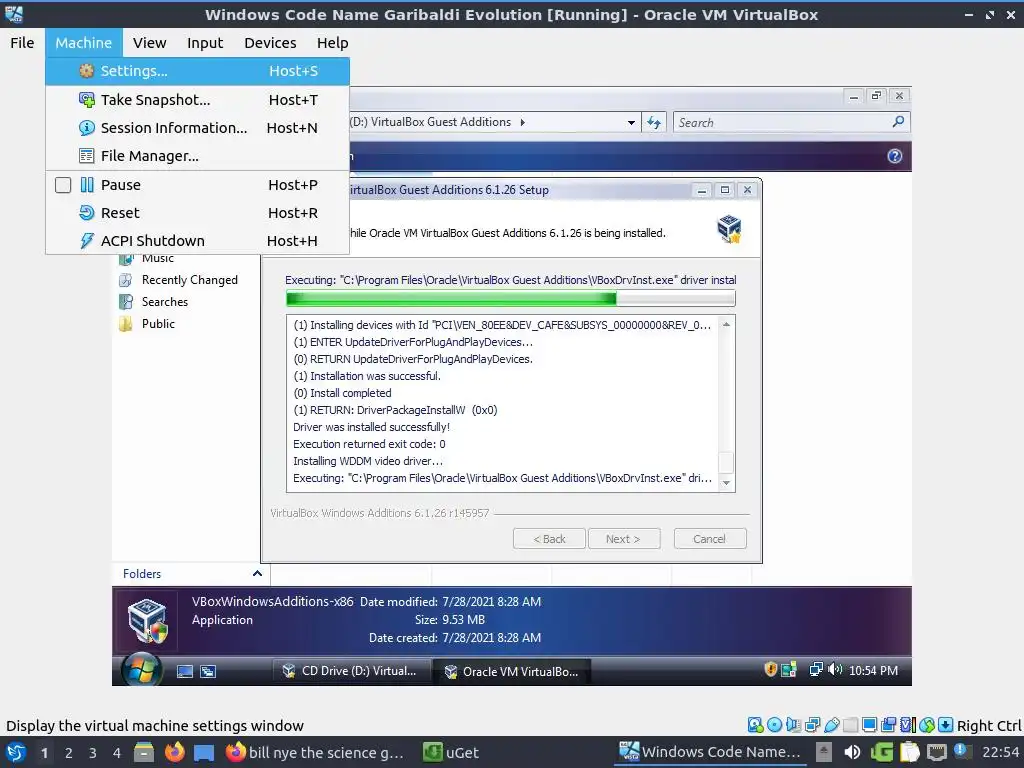Image resolution: width=1024 pixels, height=768 pixels.
Task: Toggle the Pause checkbox in Machine menu
Action: tap(63, 185)
